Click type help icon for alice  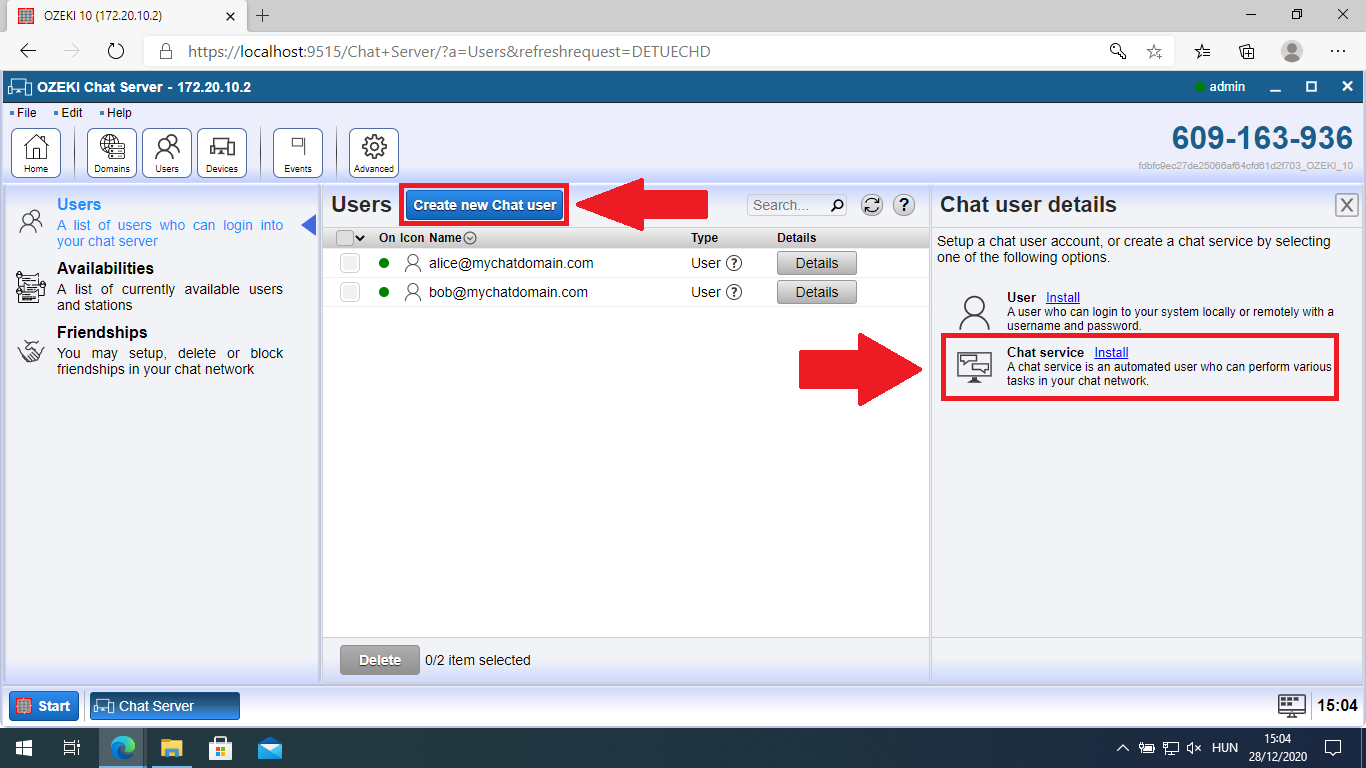(734, 263)
